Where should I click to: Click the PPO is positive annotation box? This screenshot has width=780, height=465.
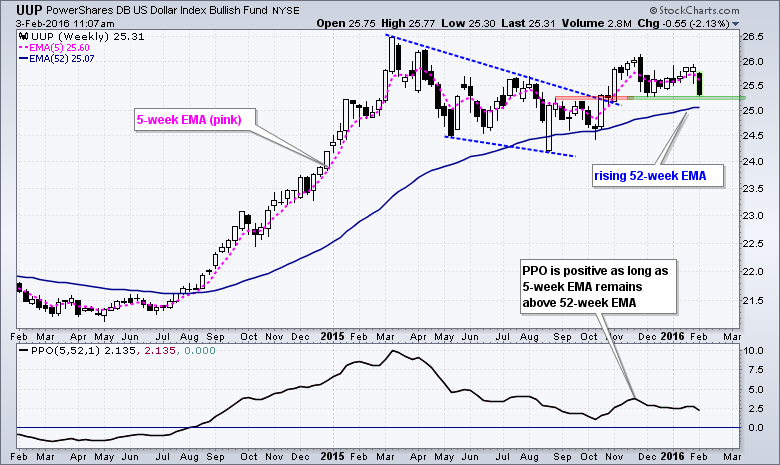pyautogui.click(x=598, y=286)
